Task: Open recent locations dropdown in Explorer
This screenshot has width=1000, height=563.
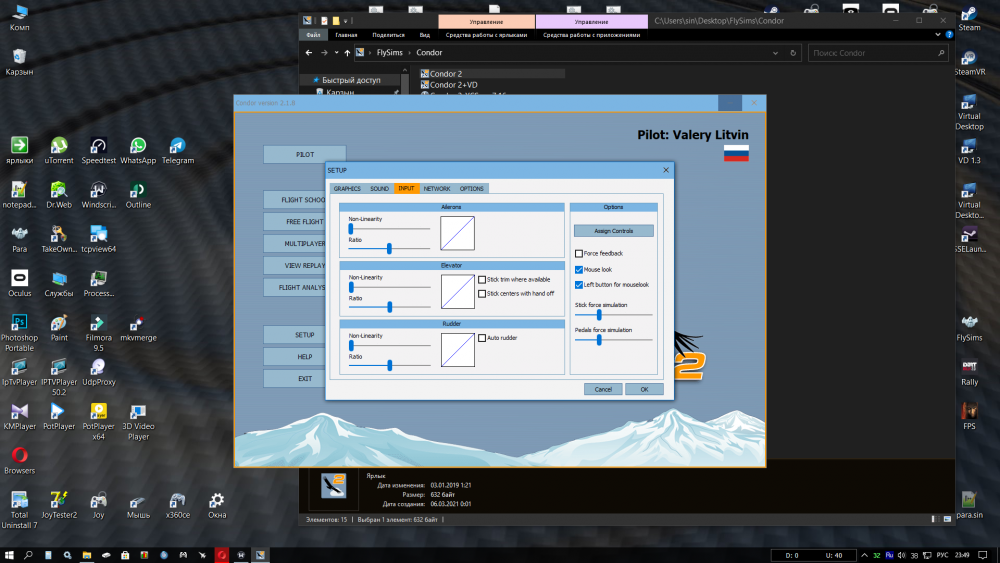Action: 336,53
